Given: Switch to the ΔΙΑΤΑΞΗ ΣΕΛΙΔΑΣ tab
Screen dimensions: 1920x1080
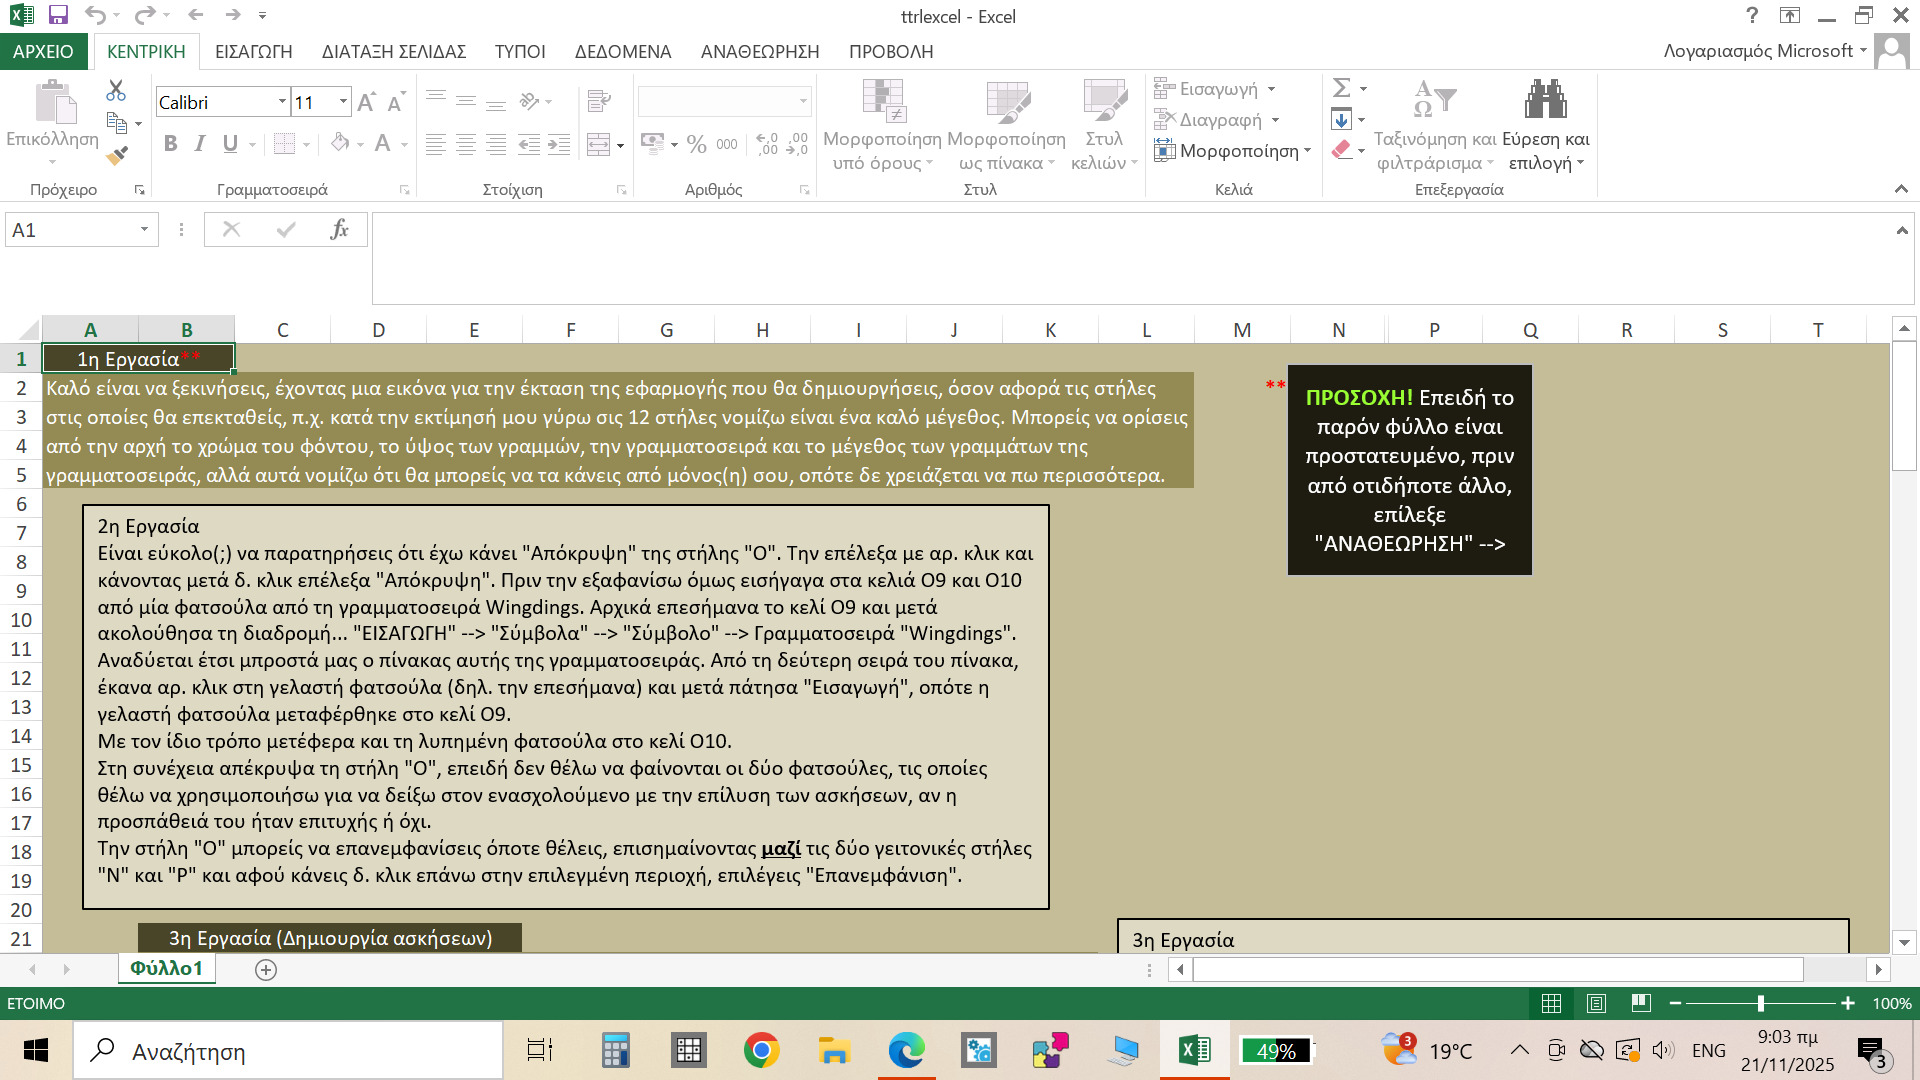Looking at the screenshot, I should (394, 52).
